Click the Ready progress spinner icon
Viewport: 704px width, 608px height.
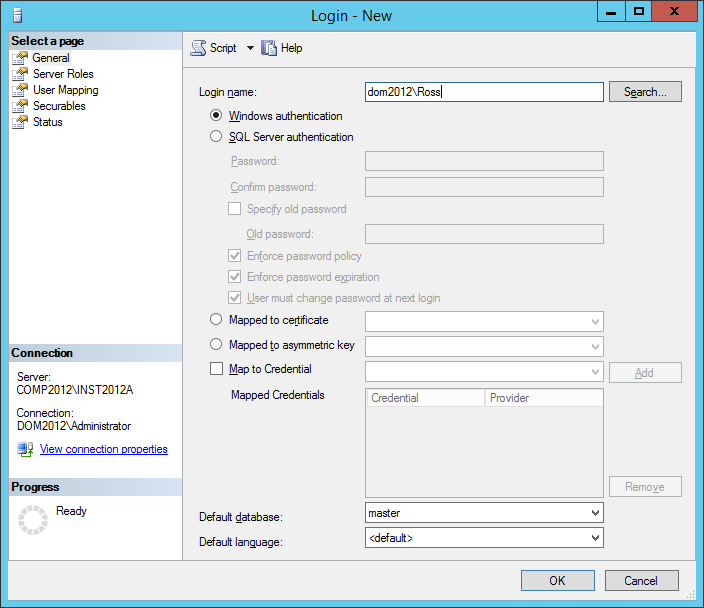(x=33, y=520)
